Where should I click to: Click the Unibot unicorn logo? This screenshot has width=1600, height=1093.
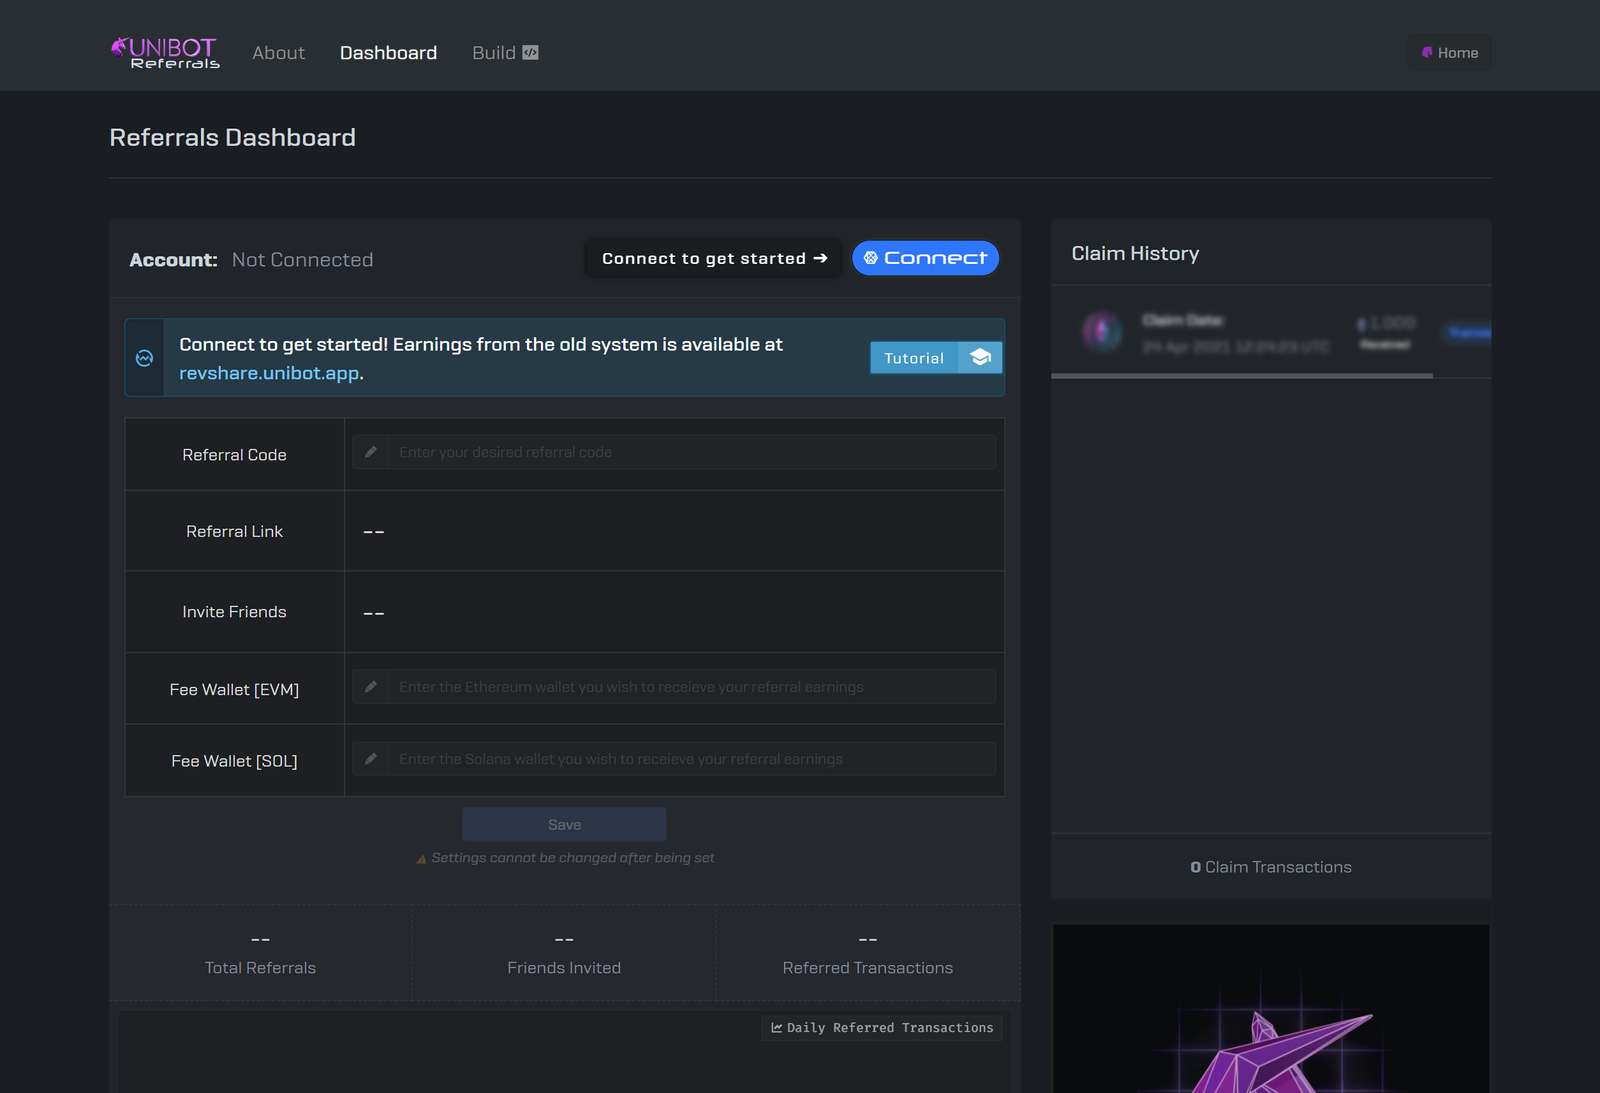[x=122, y=47]
